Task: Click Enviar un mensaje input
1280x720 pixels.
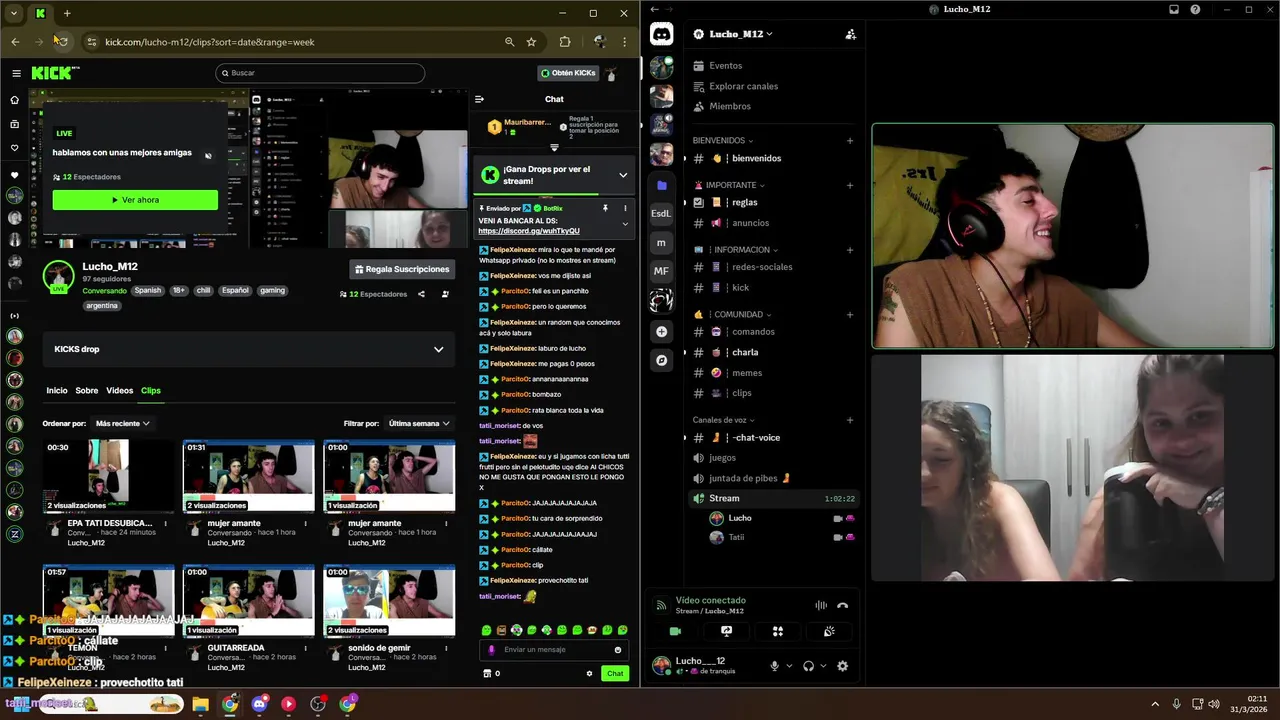Action: point(554,650)
